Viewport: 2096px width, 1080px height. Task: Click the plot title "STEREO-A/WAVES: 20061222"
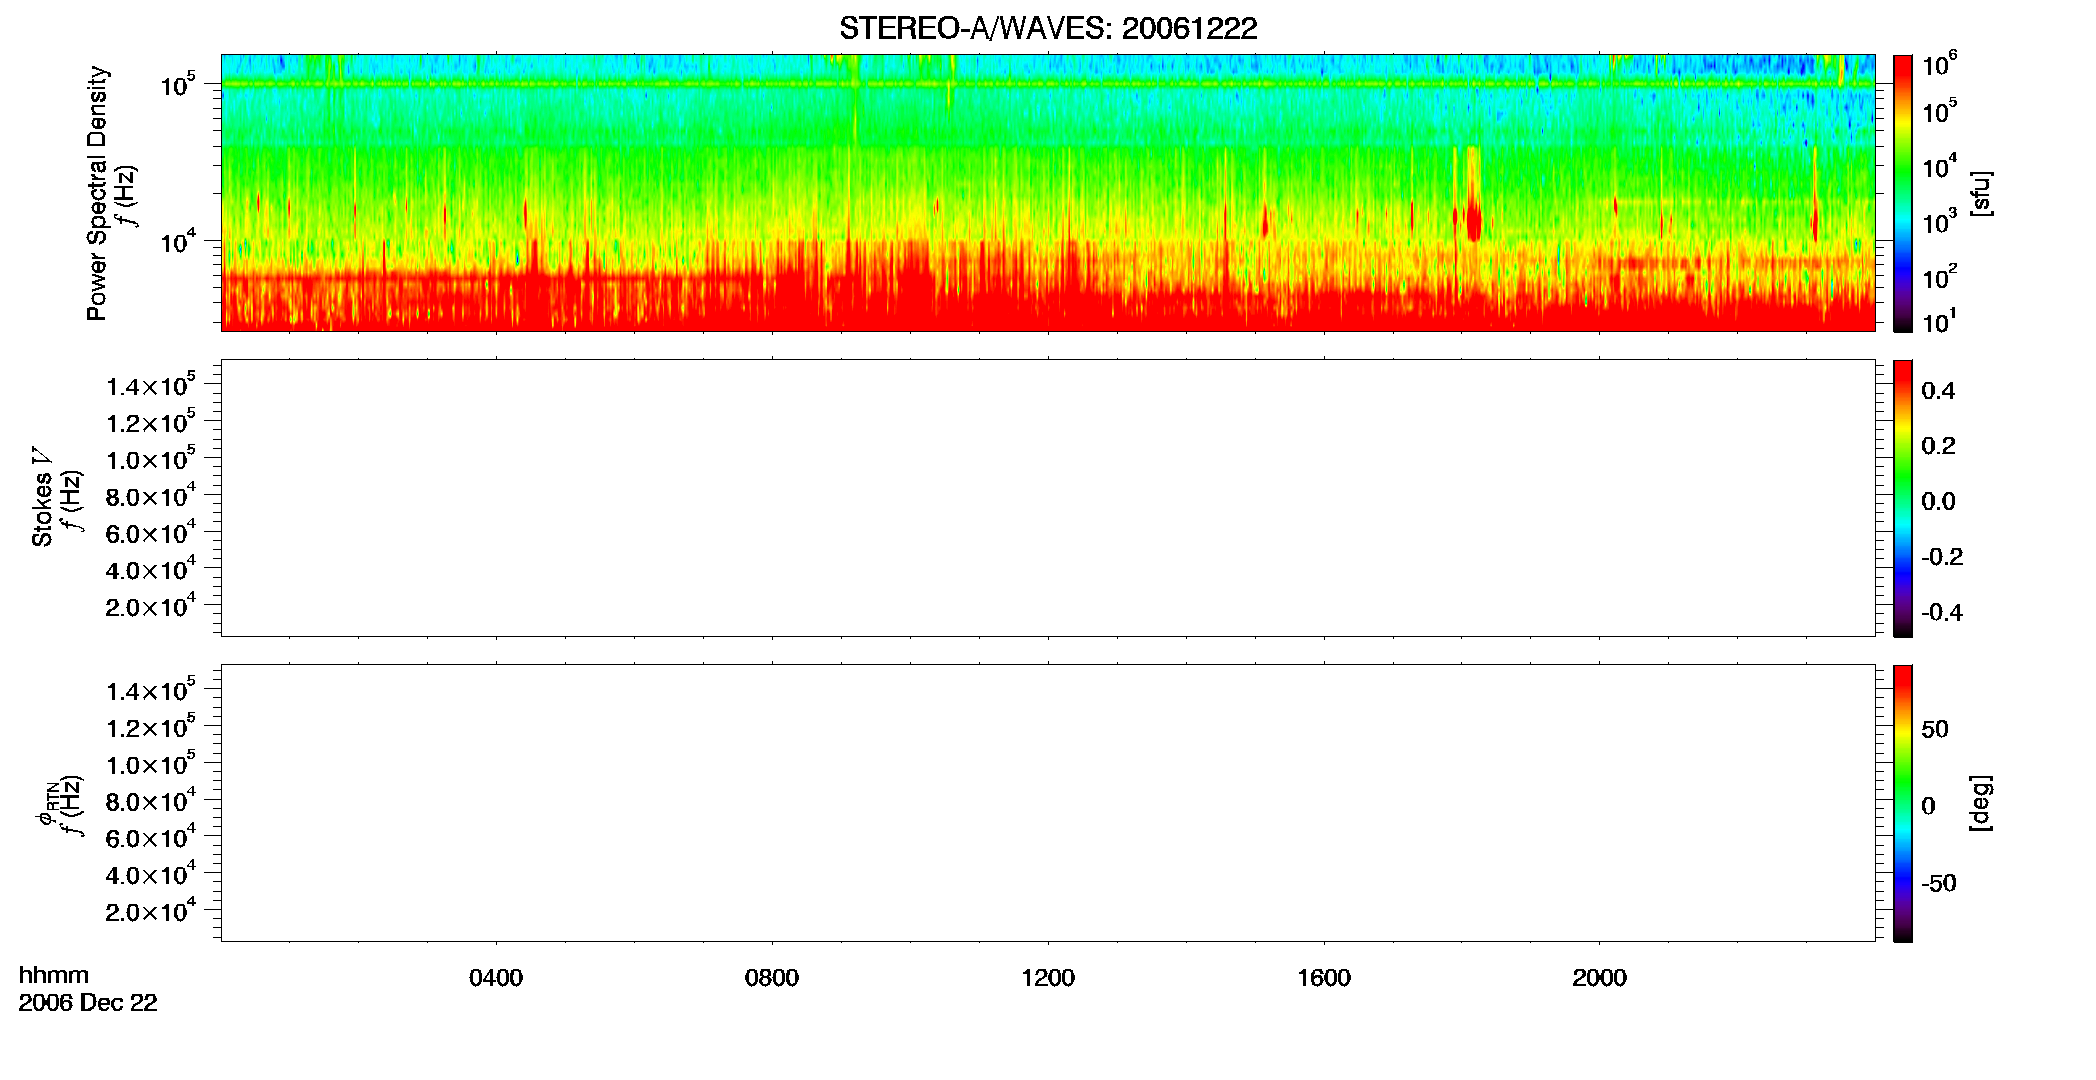click(1048, 28)
